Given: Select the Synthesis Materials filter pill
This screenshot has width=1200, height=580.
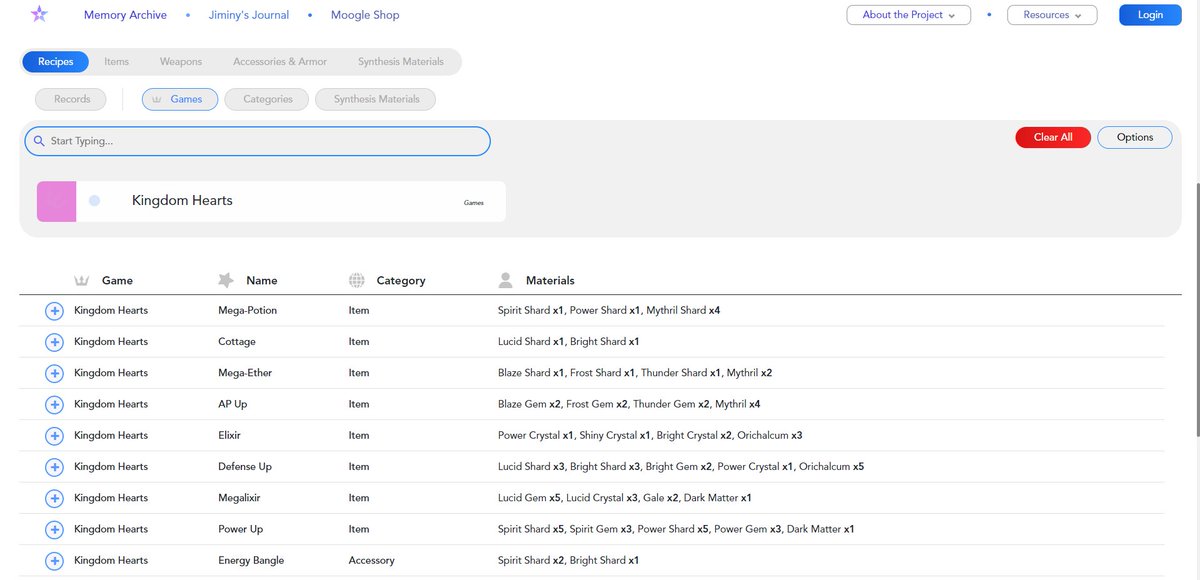Looking at the screenshot, I should point(376,99).
